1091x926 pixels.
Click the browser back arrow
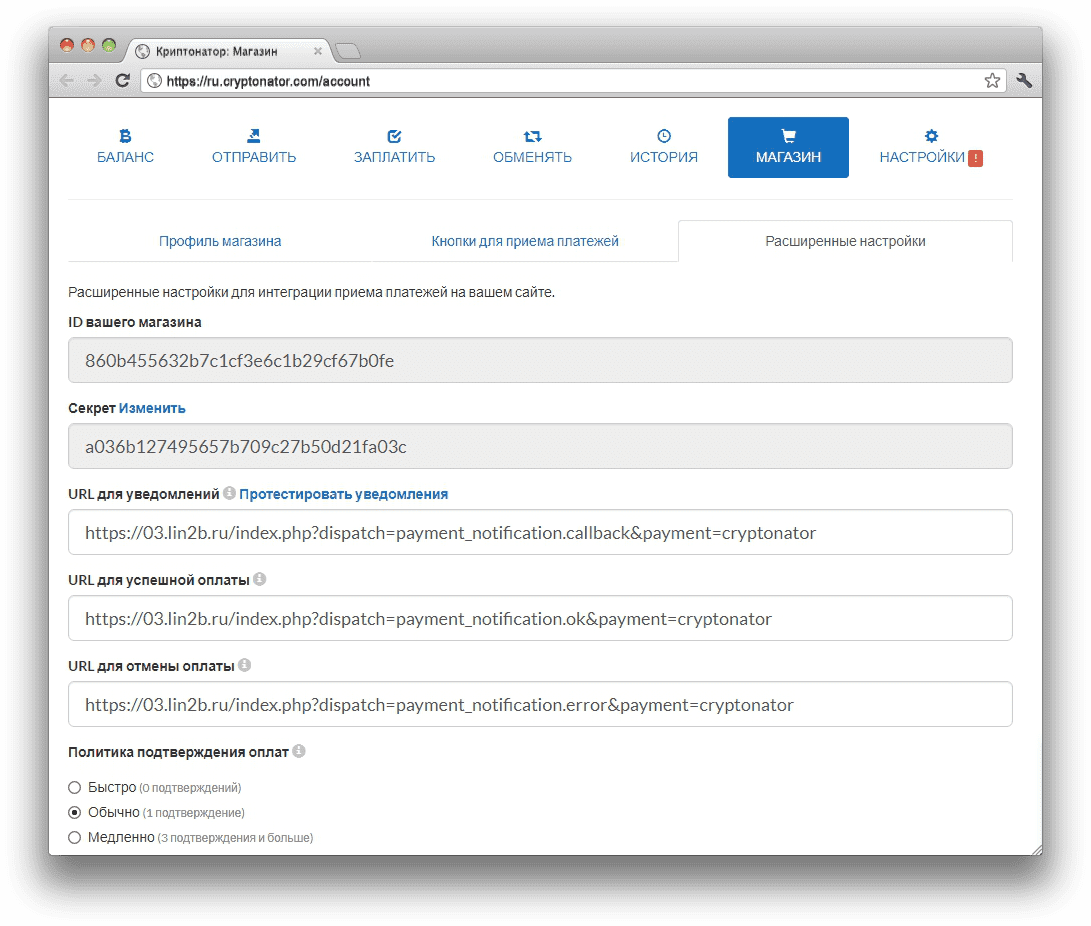click(67, 81)
